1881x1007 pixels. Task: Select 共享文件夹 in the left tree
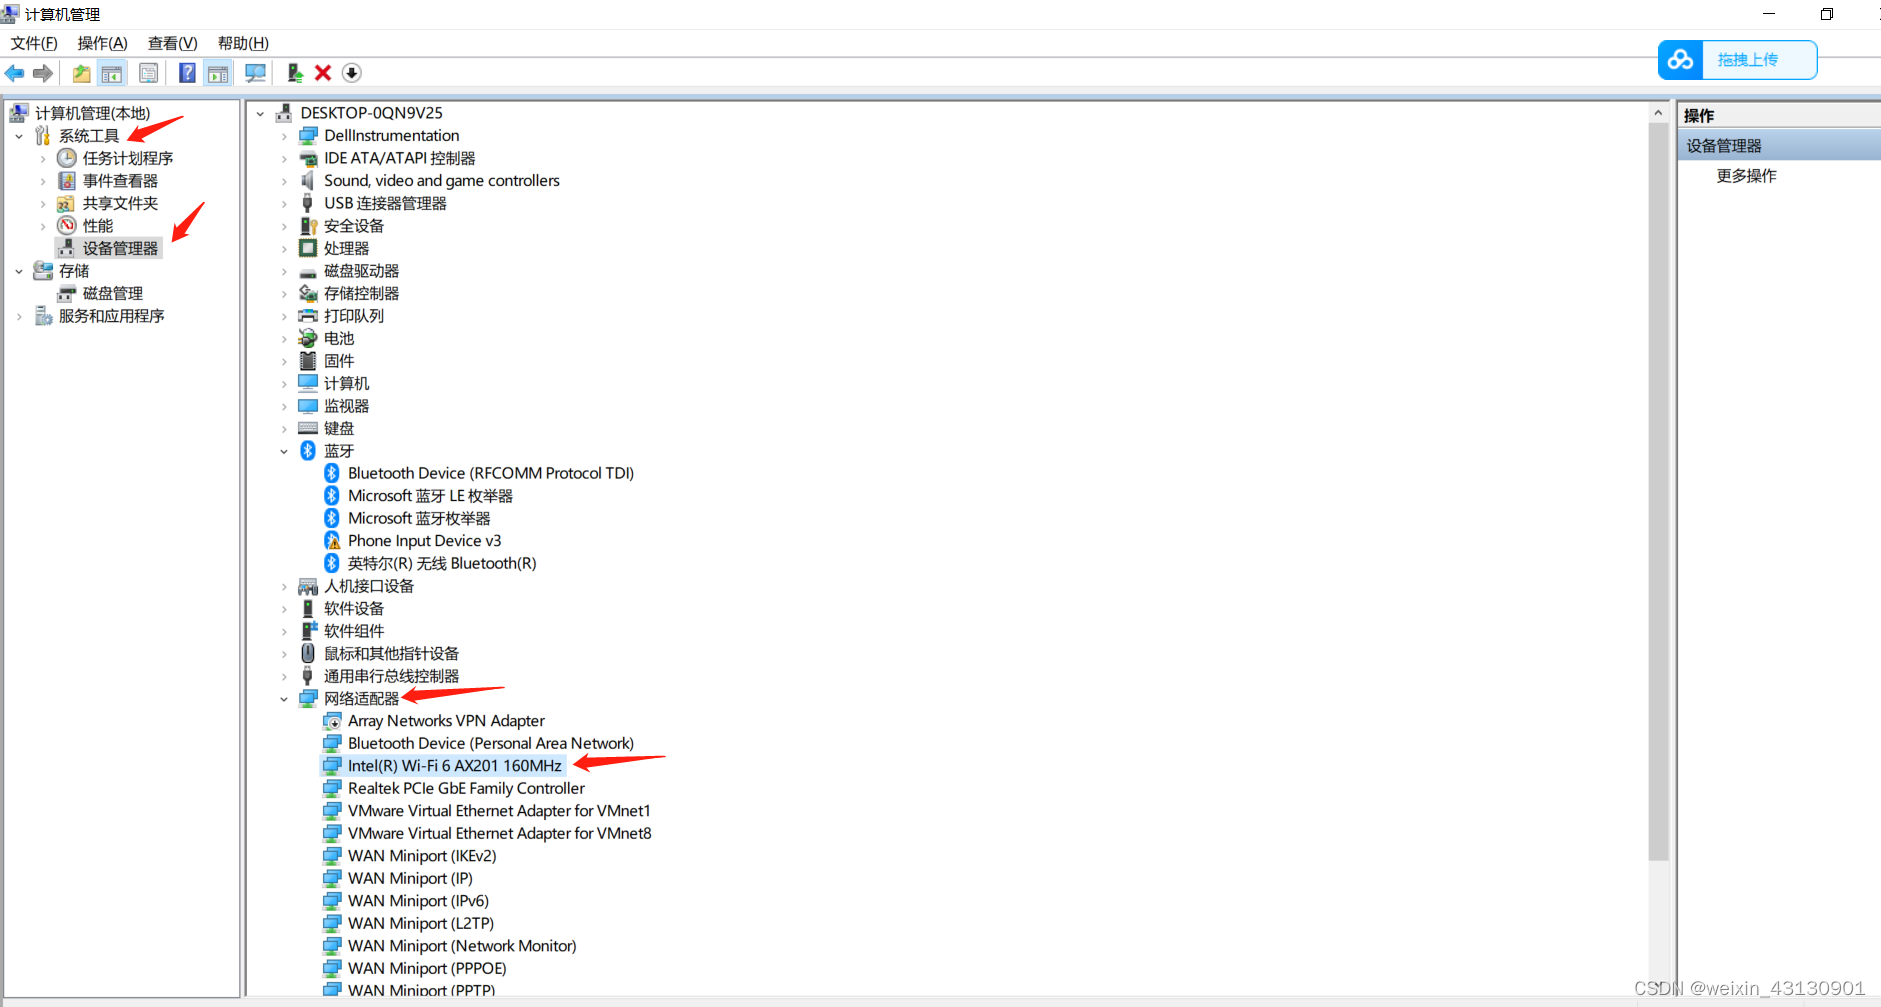[120, 203]
